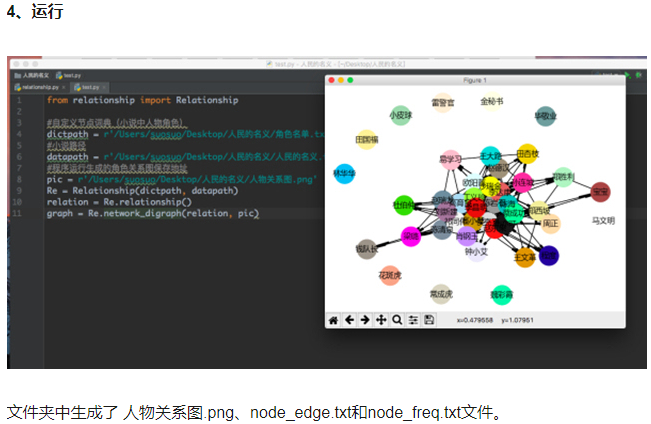The image size is (651, 424).
Task: Click the datapath variable on line 6
Action: pos(67,157)
